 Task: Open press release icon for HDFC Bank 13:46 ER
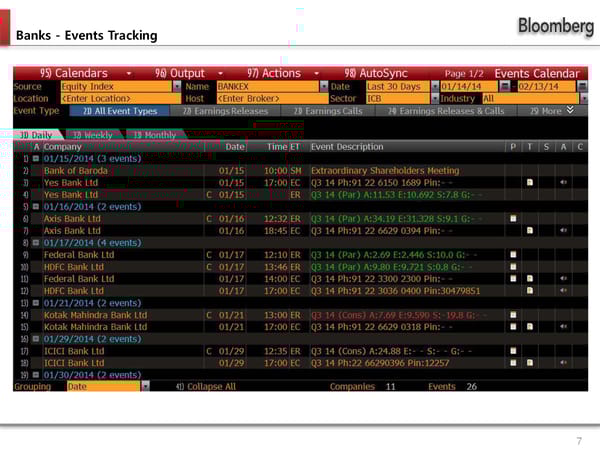[513, 267]
